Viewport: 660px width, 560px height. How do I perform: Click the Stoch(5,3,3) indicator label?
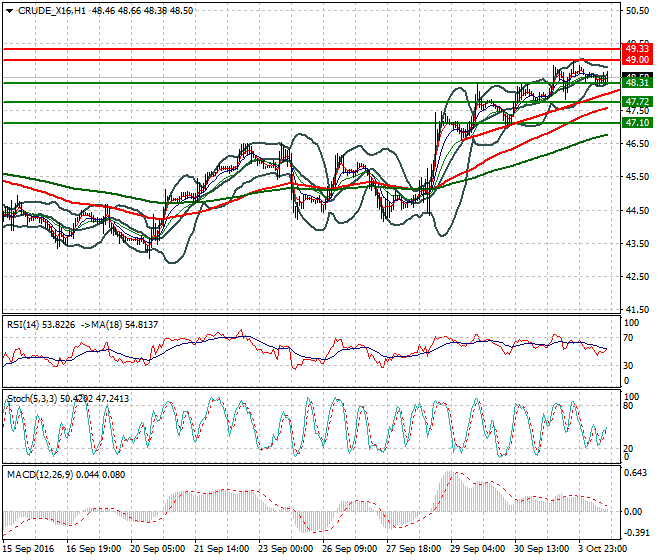(x=32, y=398)
